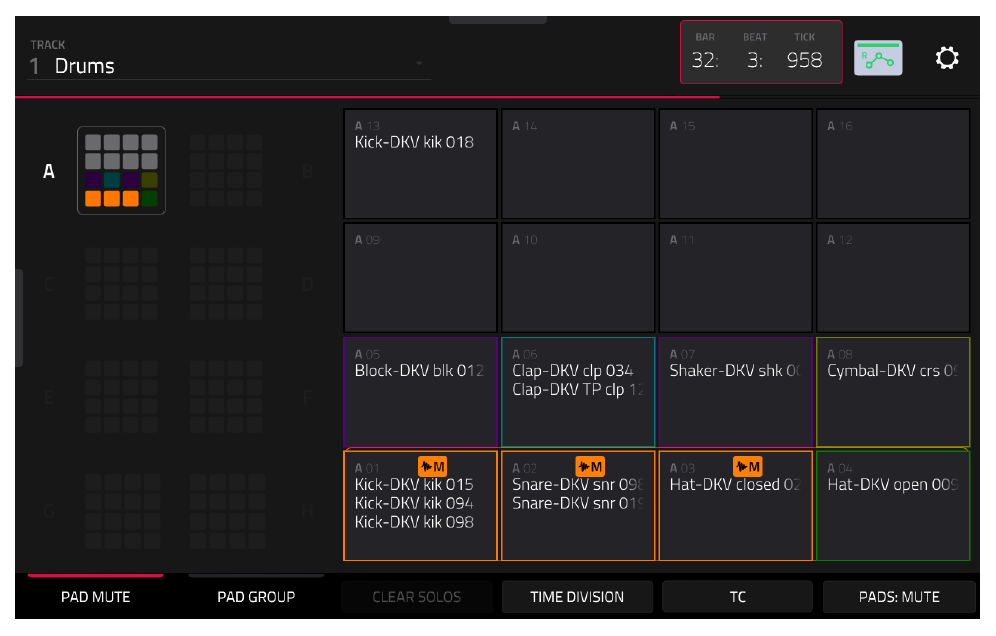This screenshot has width=996, height=636.
Task: Mute pad A06 Clap-DKV clp 034
Action: click(577, 392)
